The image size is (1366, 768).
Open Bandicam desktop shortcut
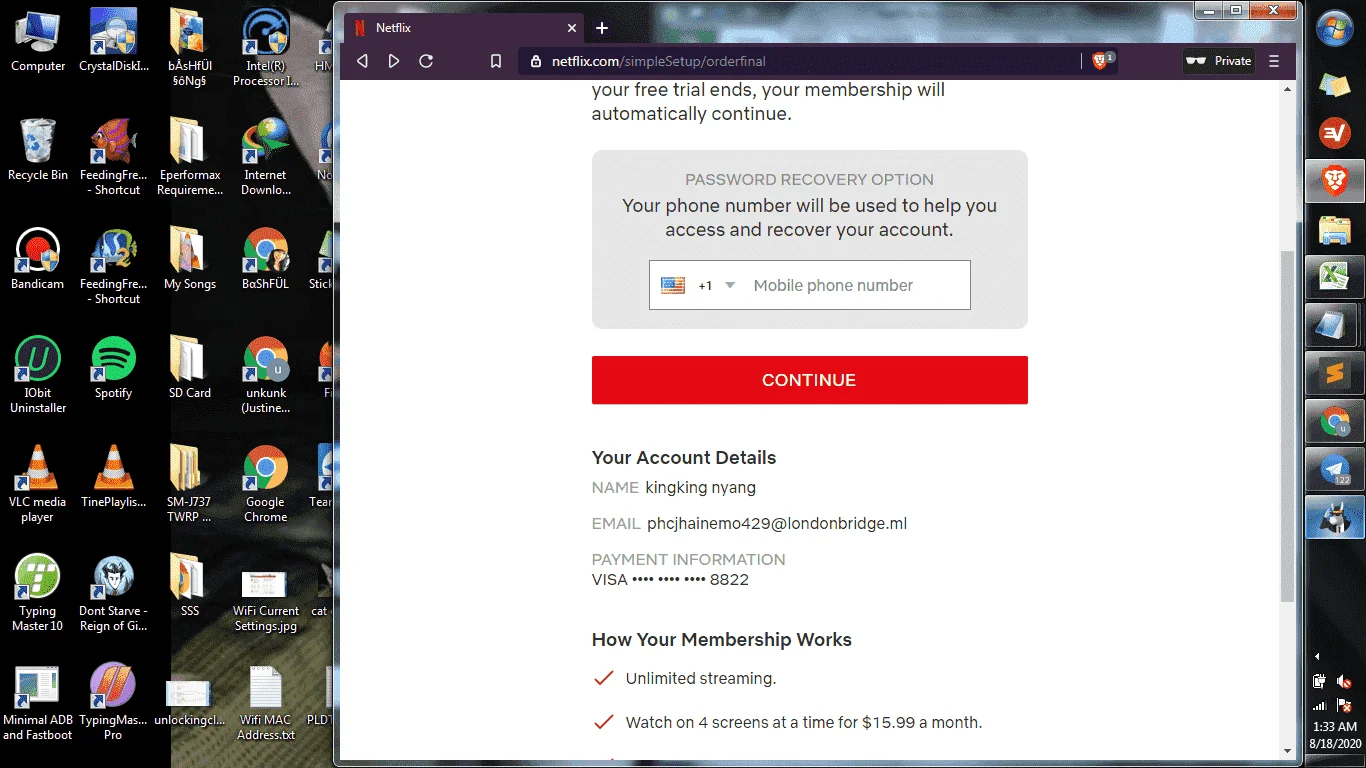coord(38,258)
